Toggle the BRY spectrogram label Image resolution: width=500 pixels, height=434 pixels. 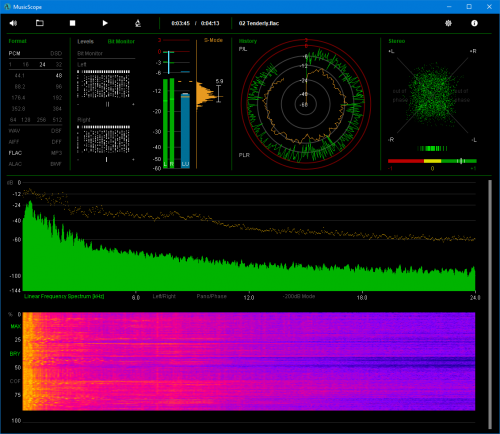tap(15, 354)
